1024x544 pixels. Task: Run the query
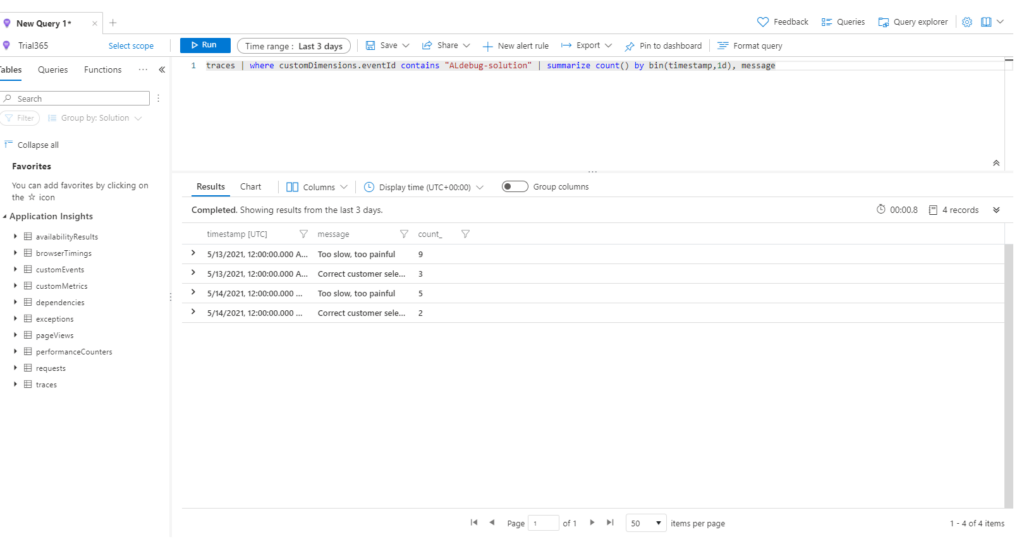click(205, 45)
